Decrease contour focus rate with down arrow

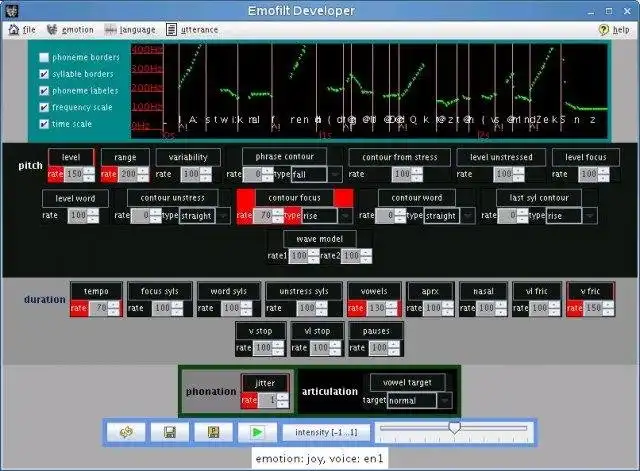tap(278, 220)
